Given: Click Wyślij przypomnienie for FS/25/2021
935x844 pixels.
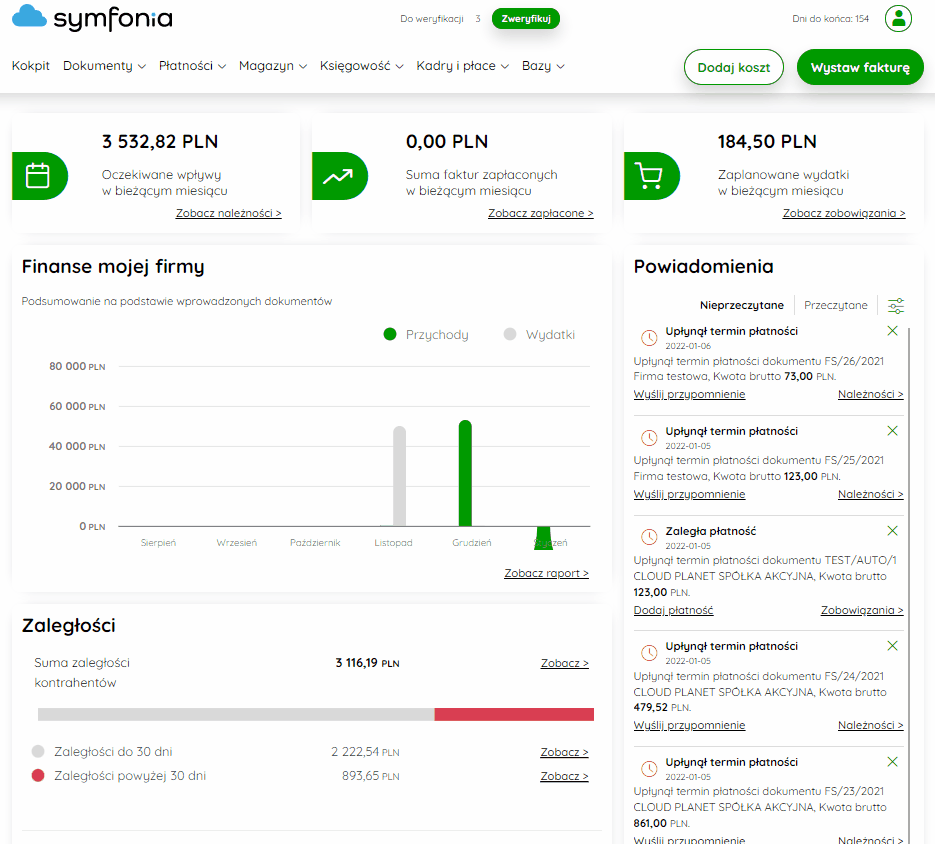Looking at the screenshot, I should (x=689, y=494).
